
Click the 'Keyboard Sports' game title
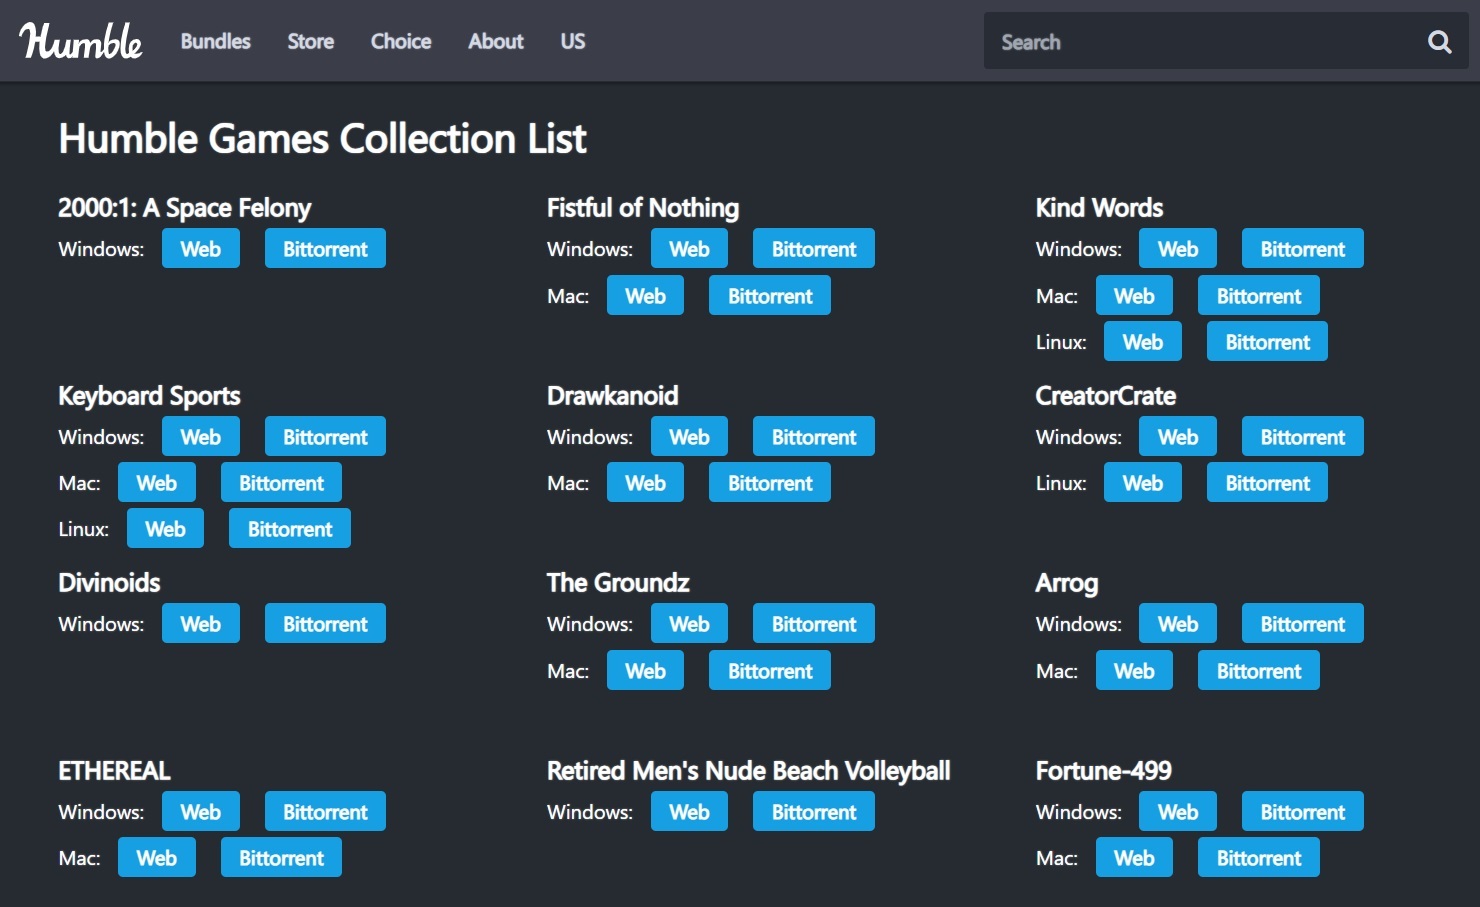point(149,396)
